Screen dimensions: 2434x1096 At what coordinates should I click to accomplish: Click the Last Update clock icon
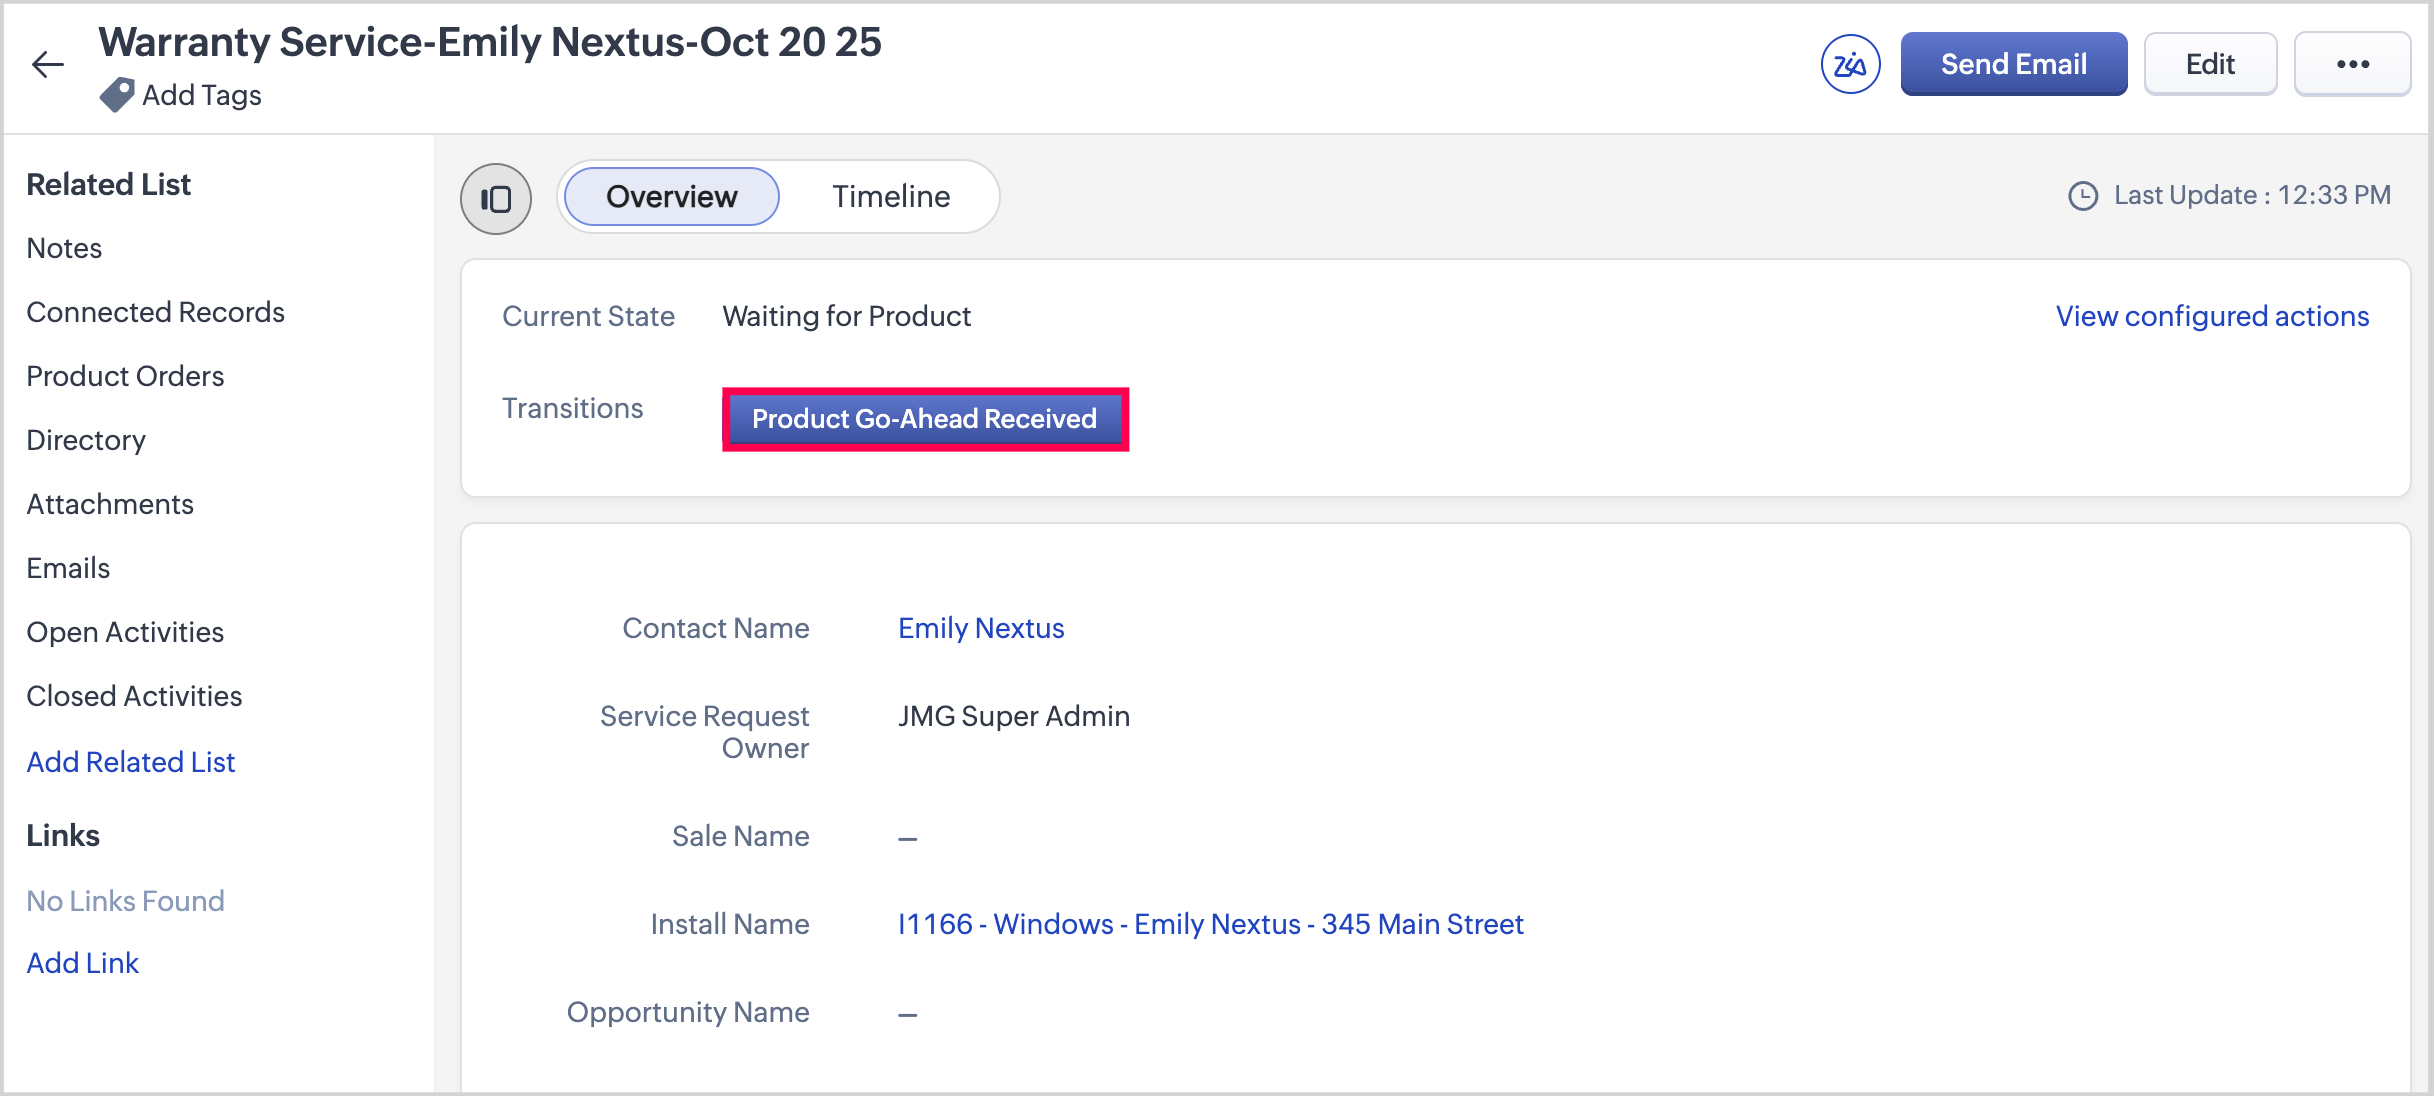(2083, 195)
